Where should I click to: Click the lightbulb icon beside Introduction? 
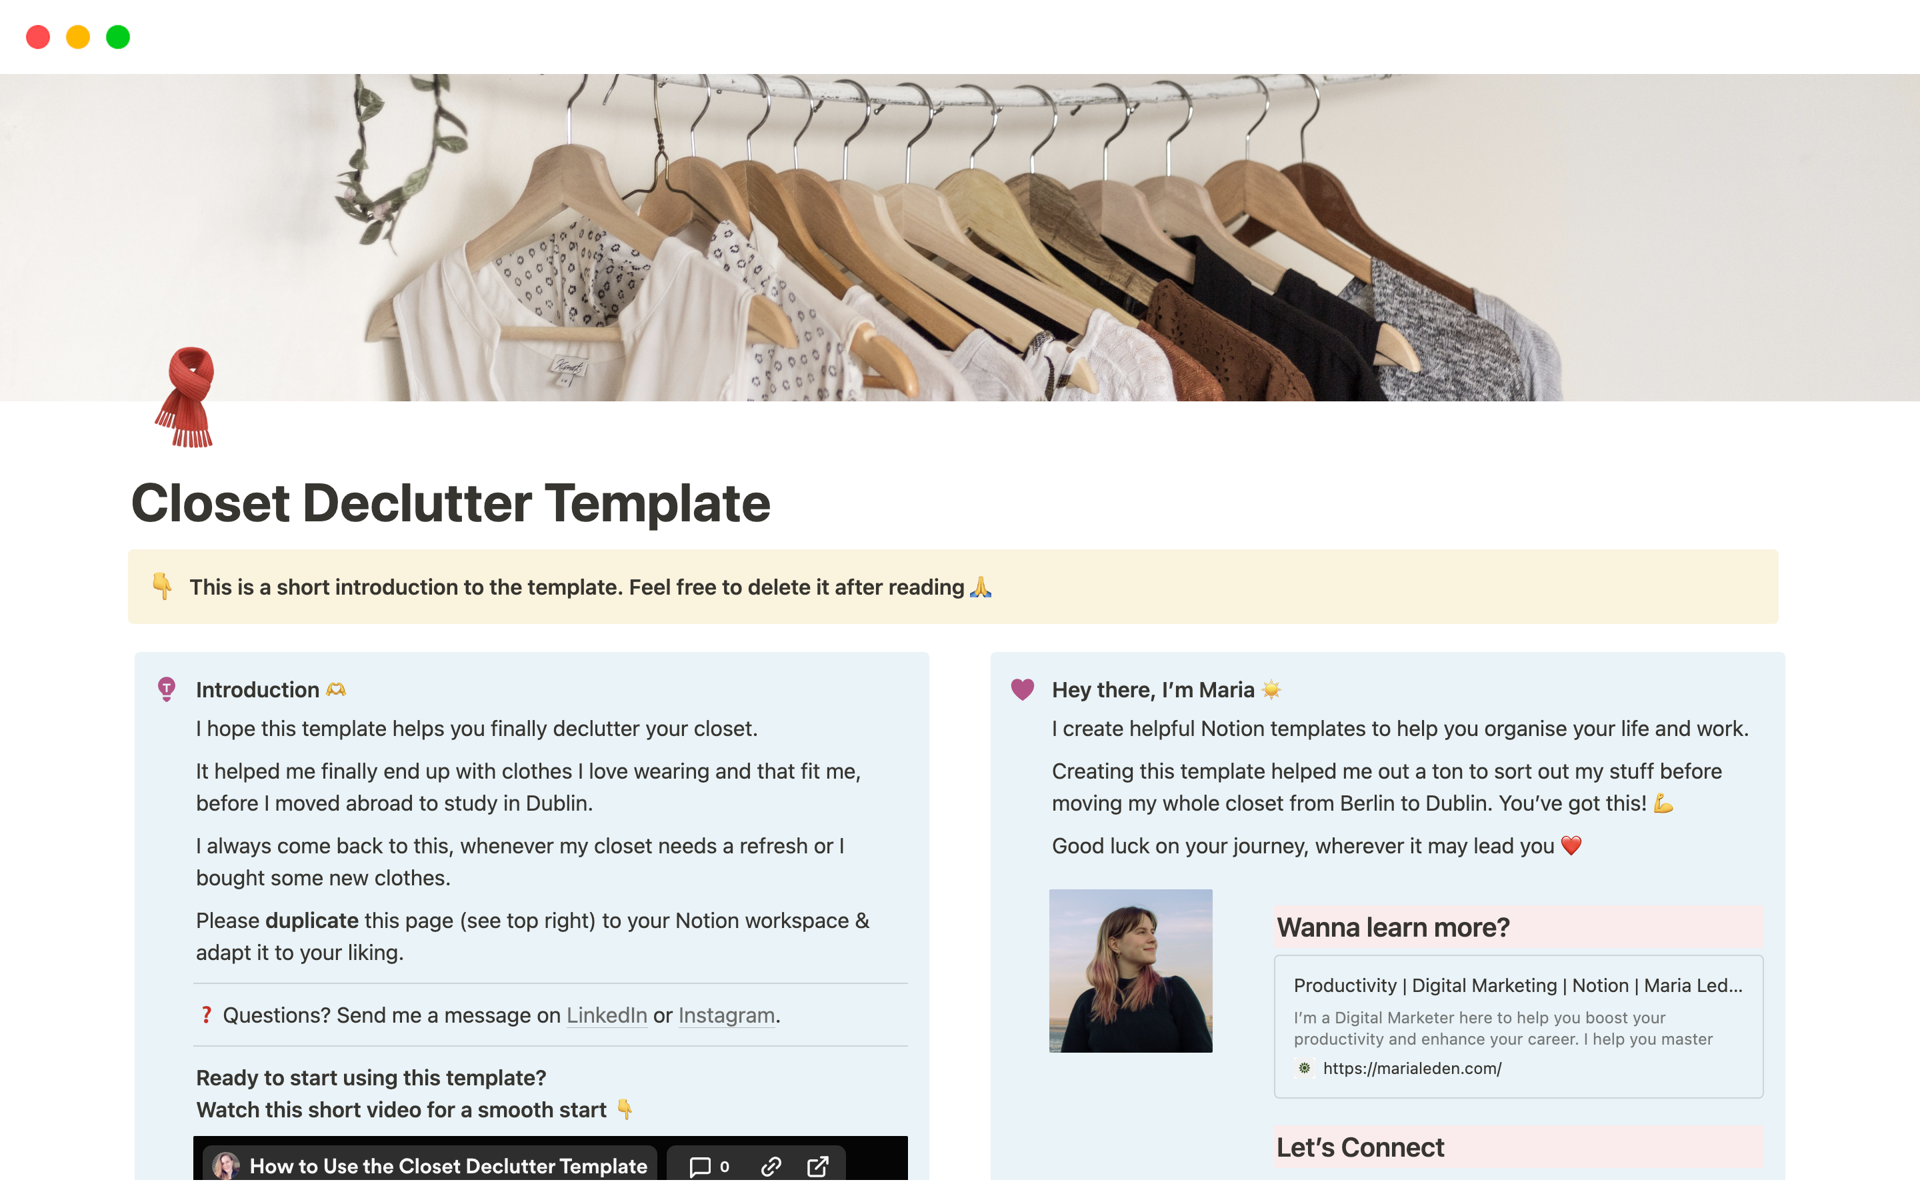[x=167, y=689]
